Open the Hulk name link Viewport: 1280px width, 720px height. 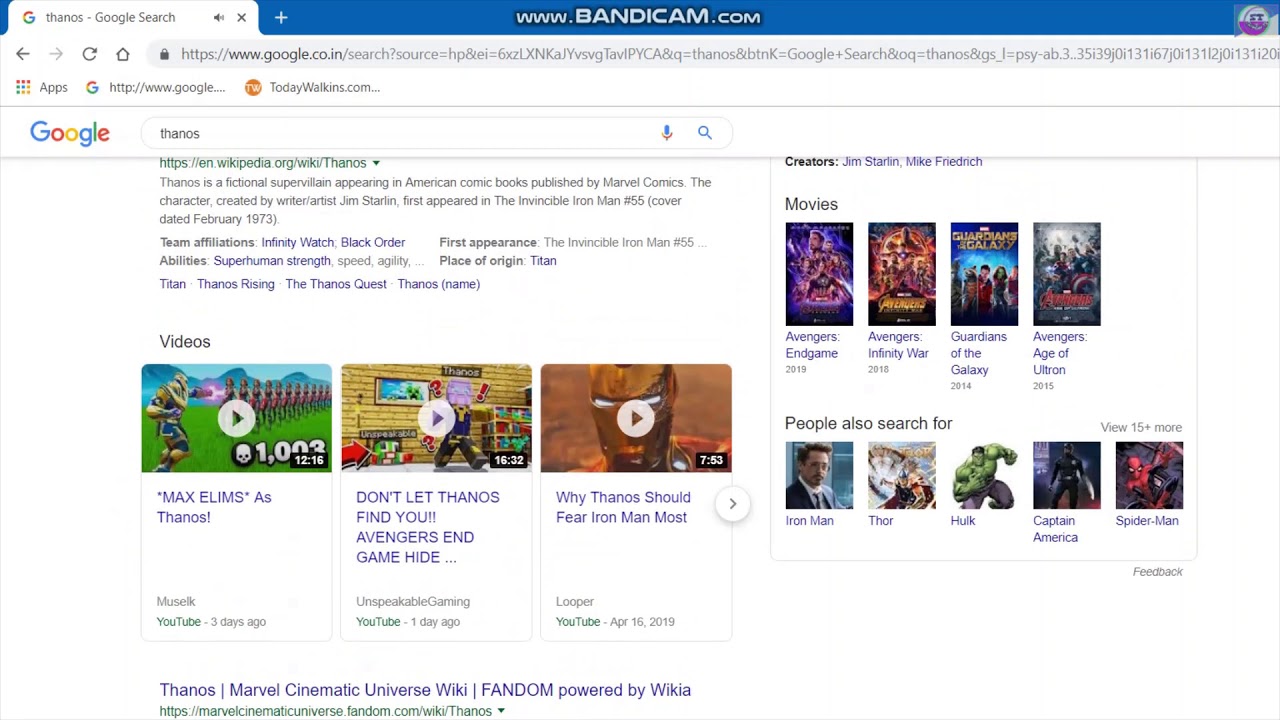(962, 520)
